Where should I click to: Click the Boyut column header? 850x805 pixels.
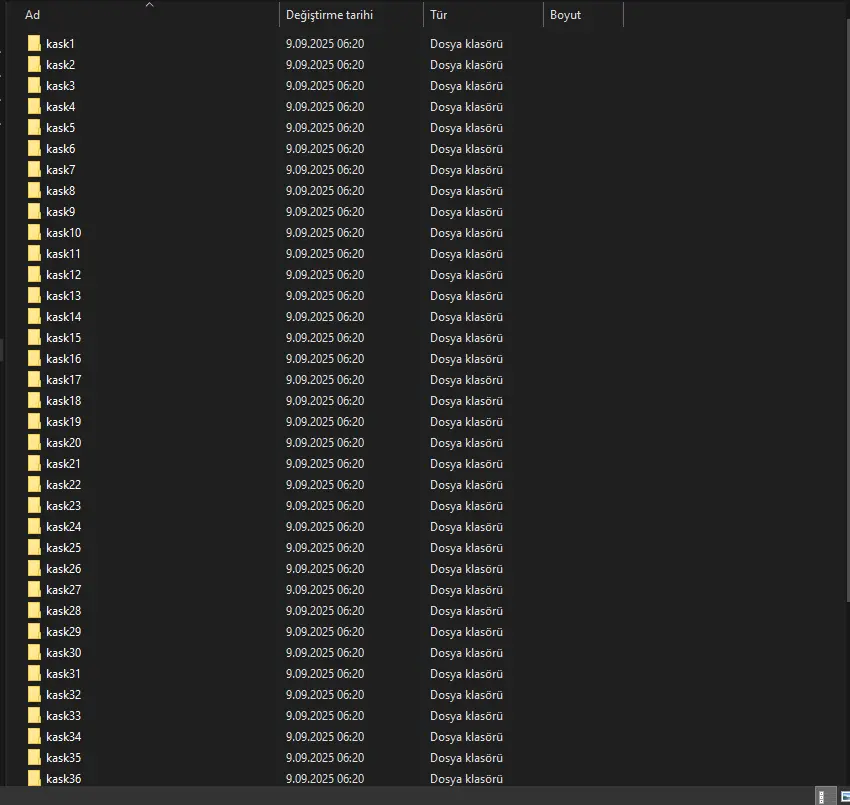(x=565, y=15)
